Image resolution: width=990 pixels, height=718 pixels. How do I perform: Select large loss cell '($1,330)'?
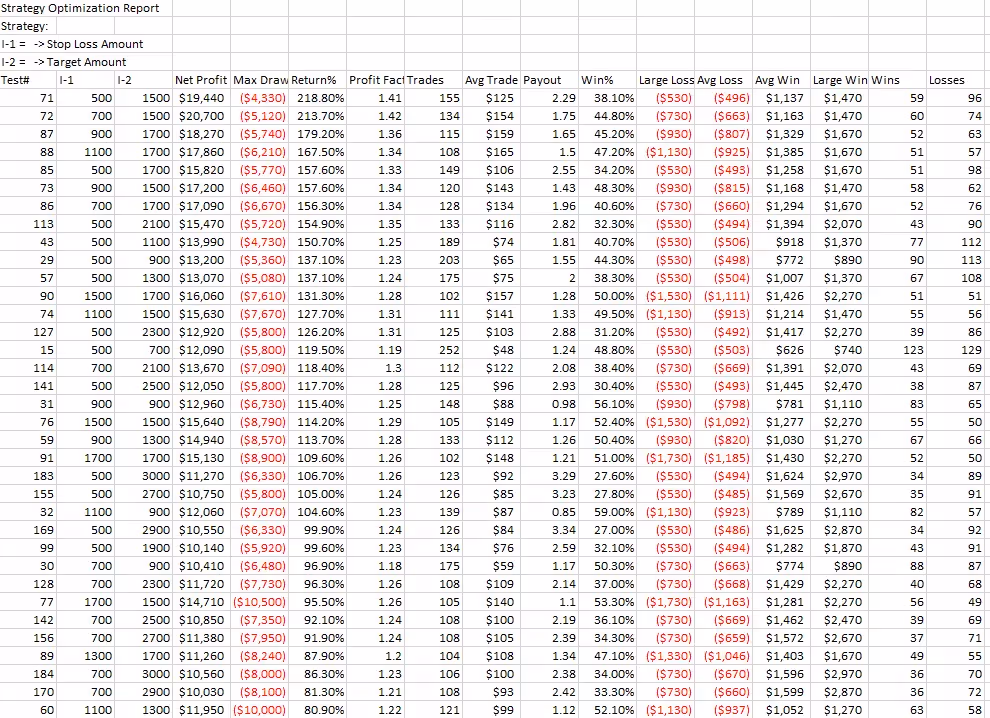[x=665, y=656]
